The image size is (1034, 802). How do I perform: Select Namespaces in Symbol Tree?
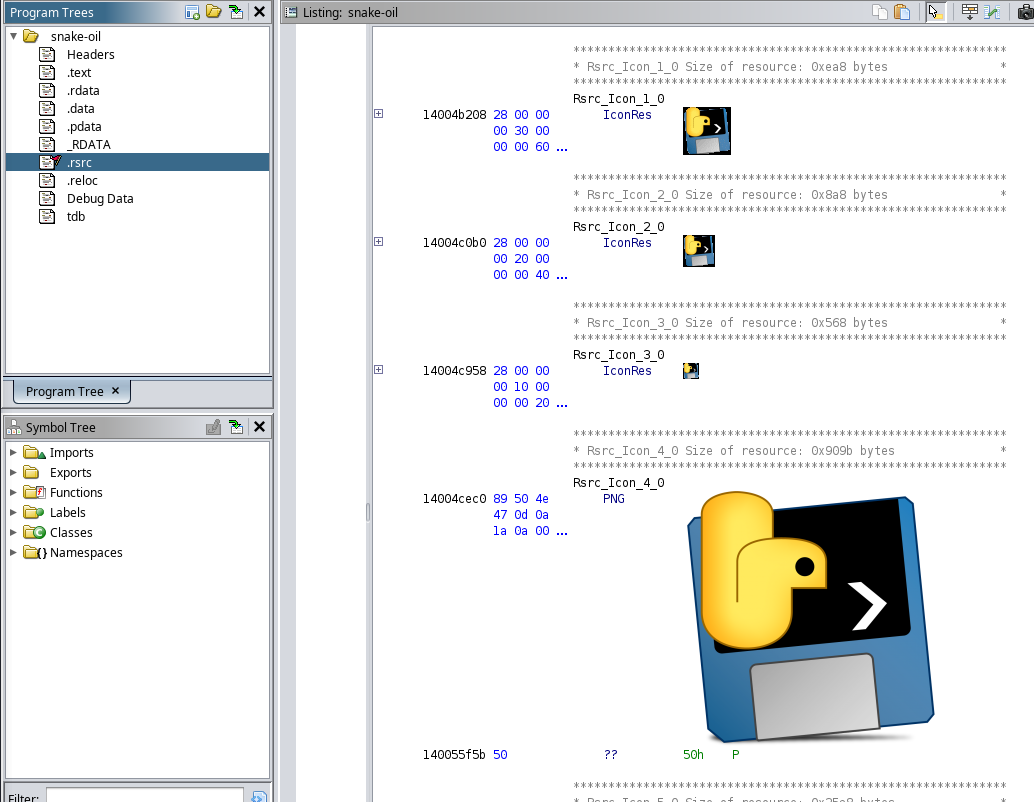[86, 552]
